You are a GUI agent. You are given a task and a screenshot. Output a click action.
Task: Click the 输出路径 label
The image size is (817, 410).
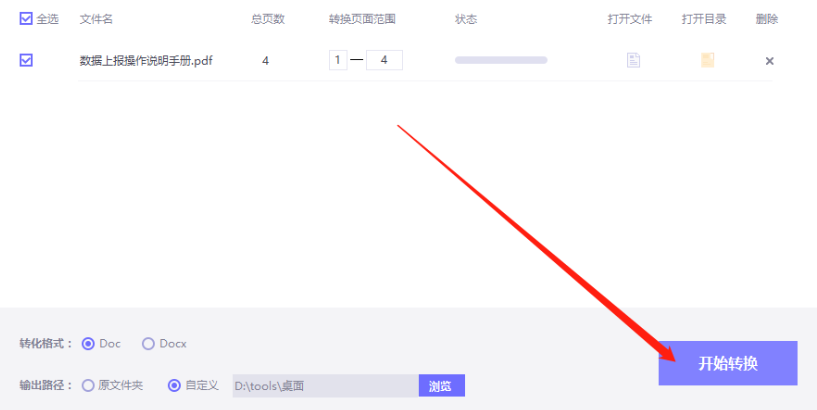click(46, 386)
